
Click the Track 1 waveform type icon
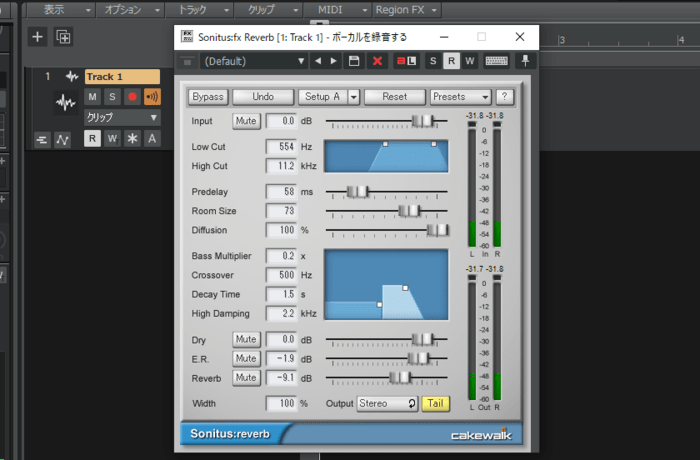(x=72, y=77)
